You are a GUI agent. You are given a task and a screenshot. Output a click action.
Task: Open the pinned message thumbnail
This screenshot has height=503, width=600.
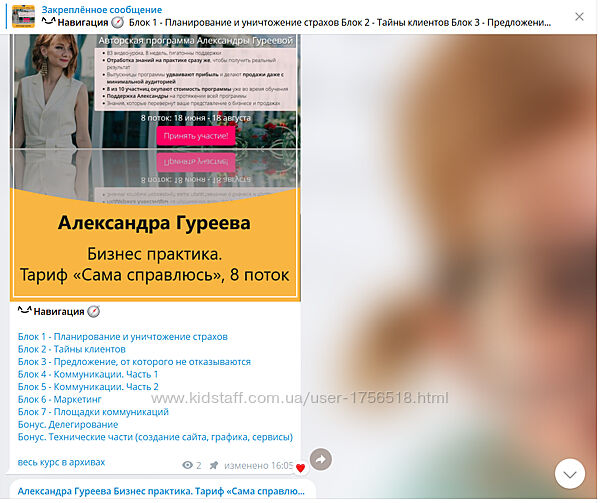23,16
